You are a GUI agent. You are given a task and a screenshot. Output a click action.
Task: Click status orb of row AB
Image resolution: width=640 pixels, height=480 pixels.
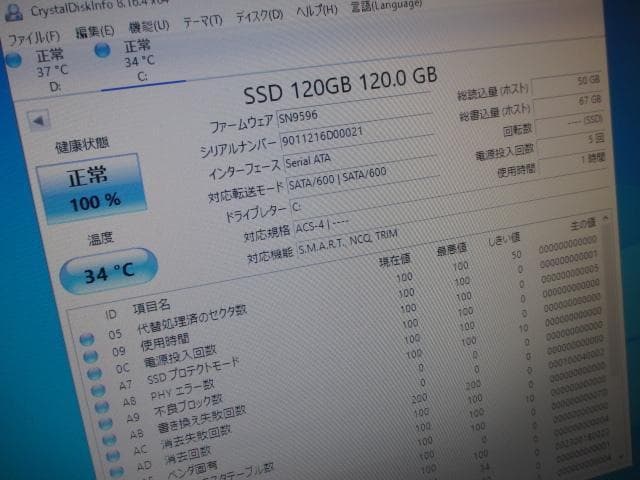109,440
